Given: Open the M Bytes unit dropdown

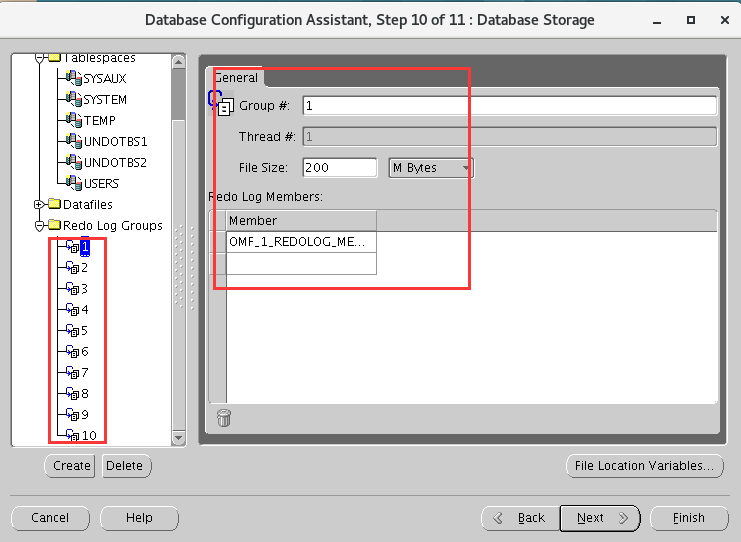Looking at the screenshot, I should (431, 168).
